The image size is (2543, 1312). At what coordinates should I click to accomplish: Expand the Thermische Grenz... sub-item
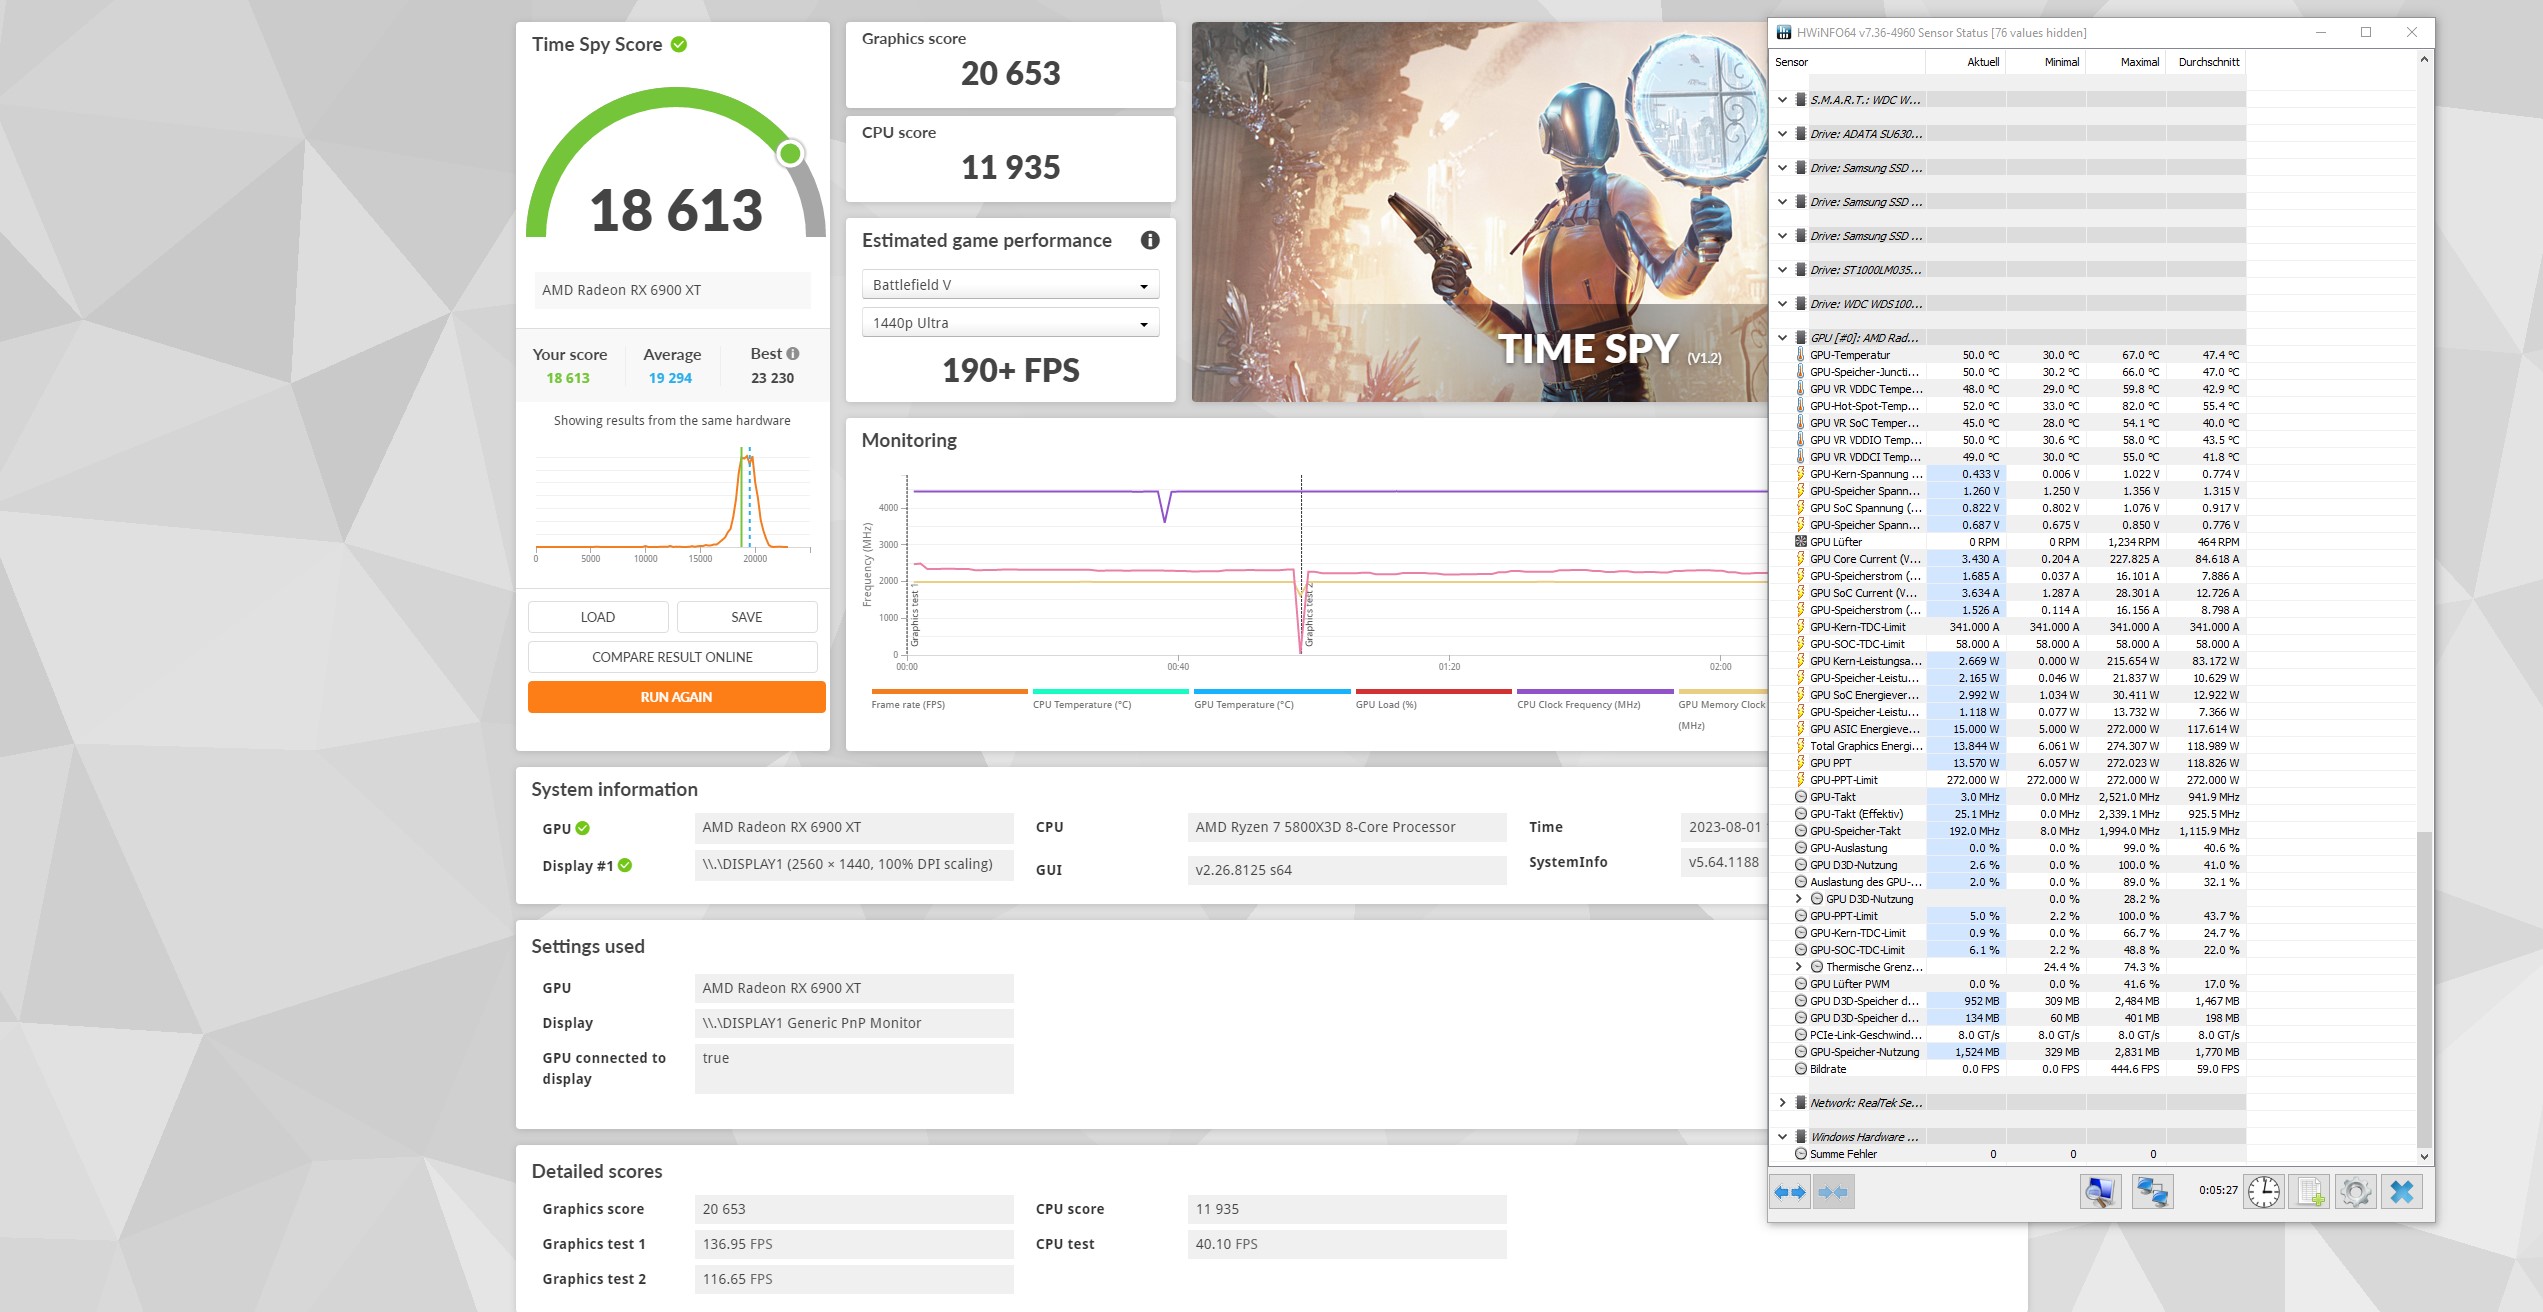click(x=1798, y=967)
